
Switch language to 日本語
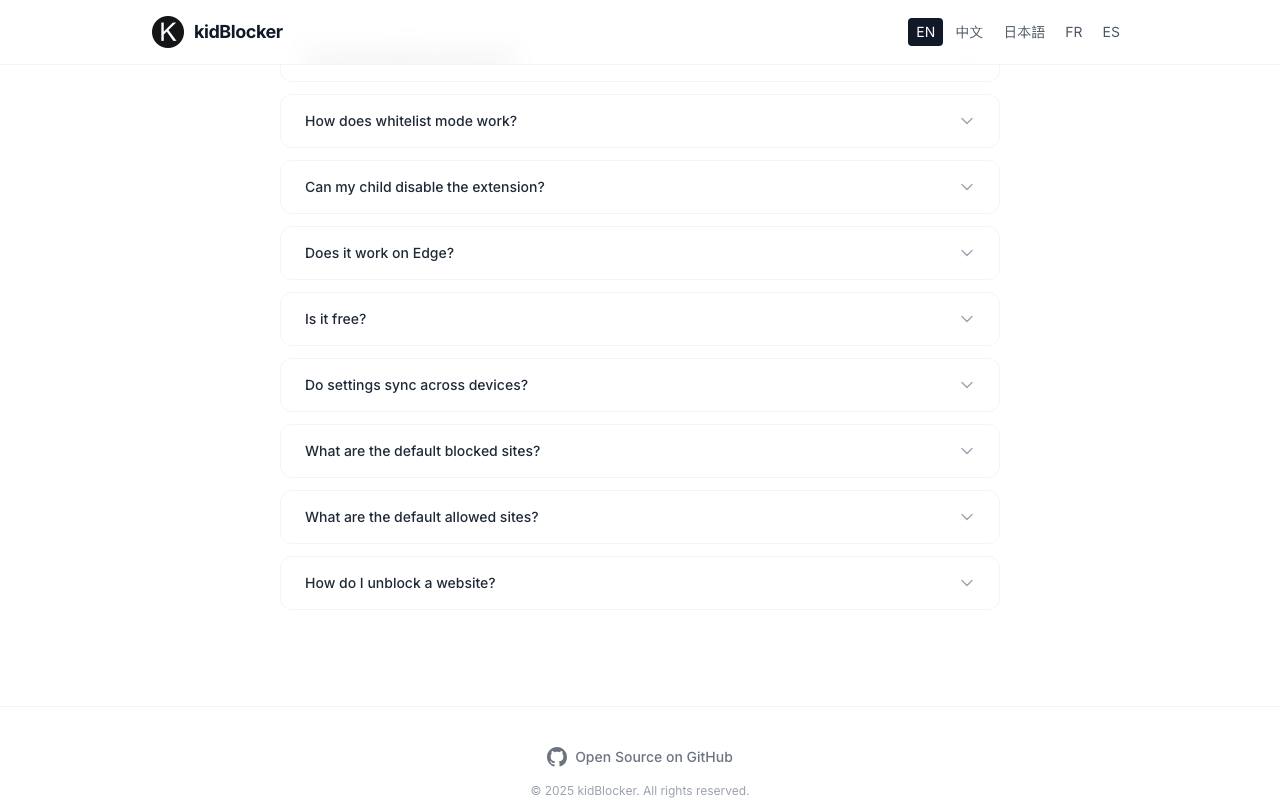pyautogui.click(x=1024, y=32)
